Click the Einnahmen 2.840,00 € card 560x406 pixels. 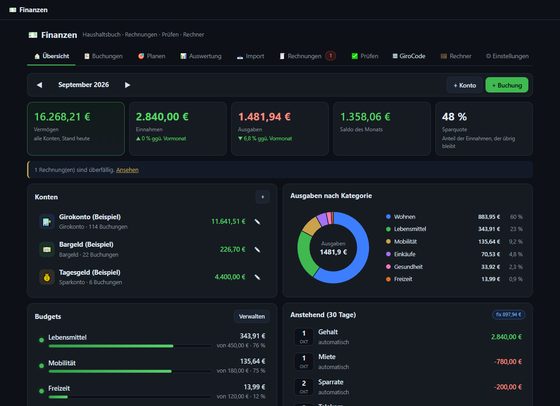[178, 129]
